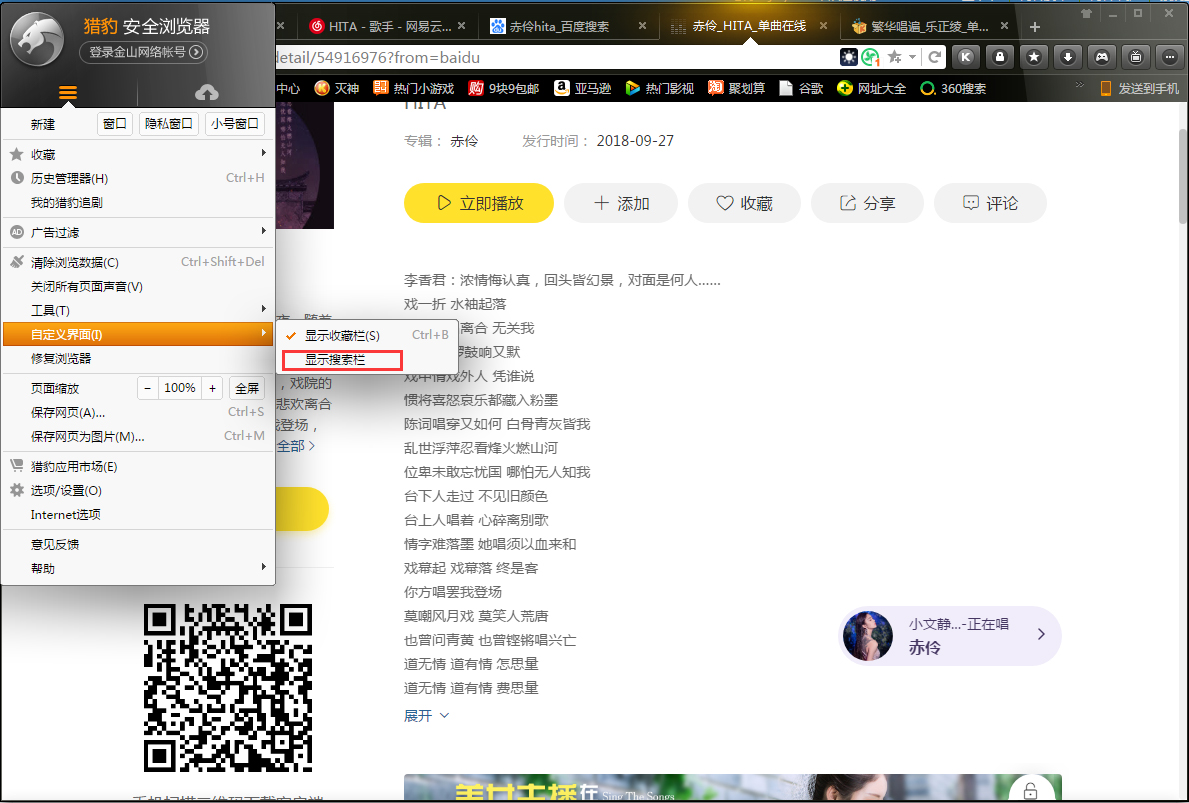Open the download manager arrow icon

(1067, 58)
